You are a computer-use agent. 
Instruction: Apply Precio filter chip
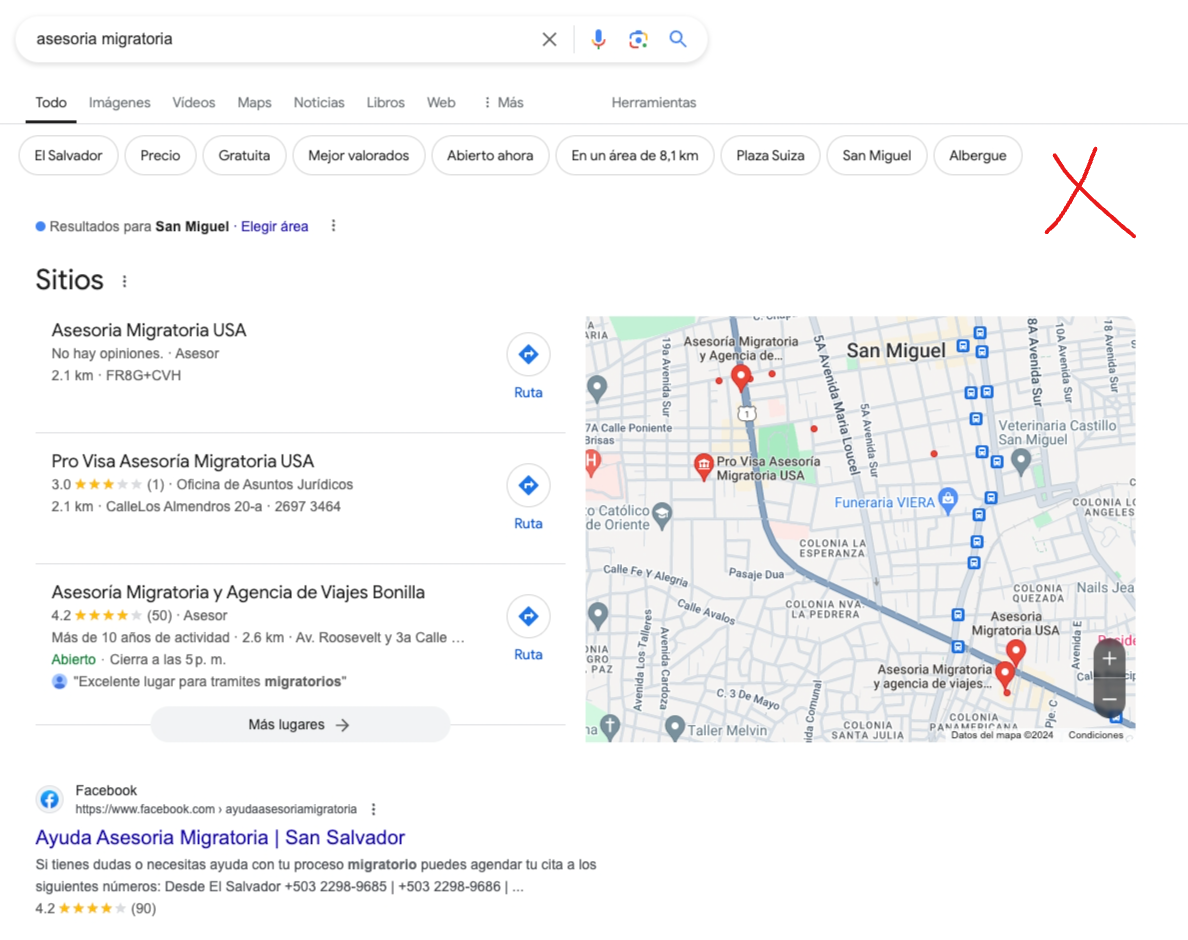coord(160,155)
